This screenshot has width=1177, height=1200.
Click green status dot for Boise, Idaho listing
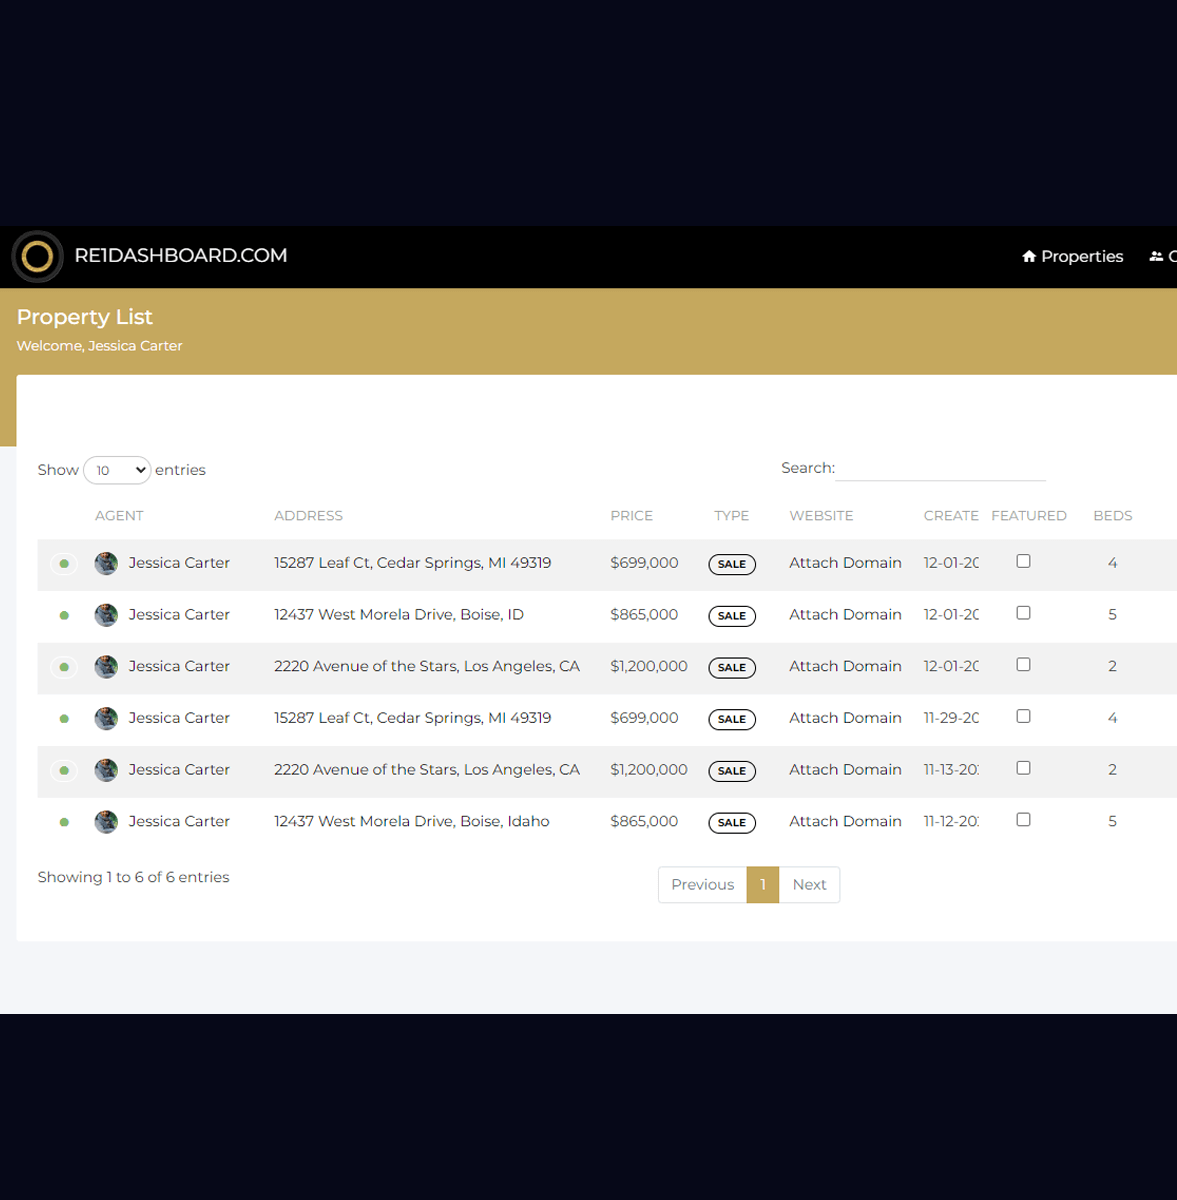(x=64, y=822)
